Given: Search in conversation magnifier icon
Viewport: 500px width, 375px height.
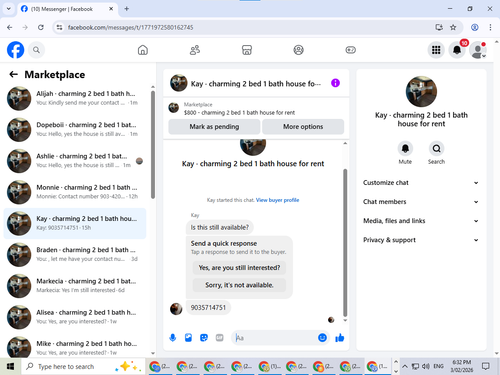Looking at the screenshot, I should pos(436,148).
